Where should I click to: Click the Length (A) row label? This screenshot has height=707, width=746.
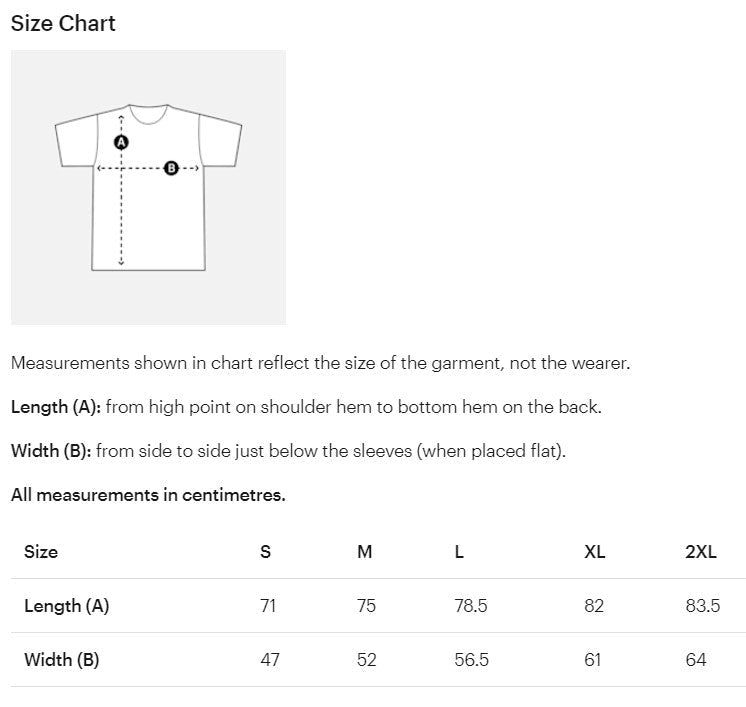click(x=66, y=606)
